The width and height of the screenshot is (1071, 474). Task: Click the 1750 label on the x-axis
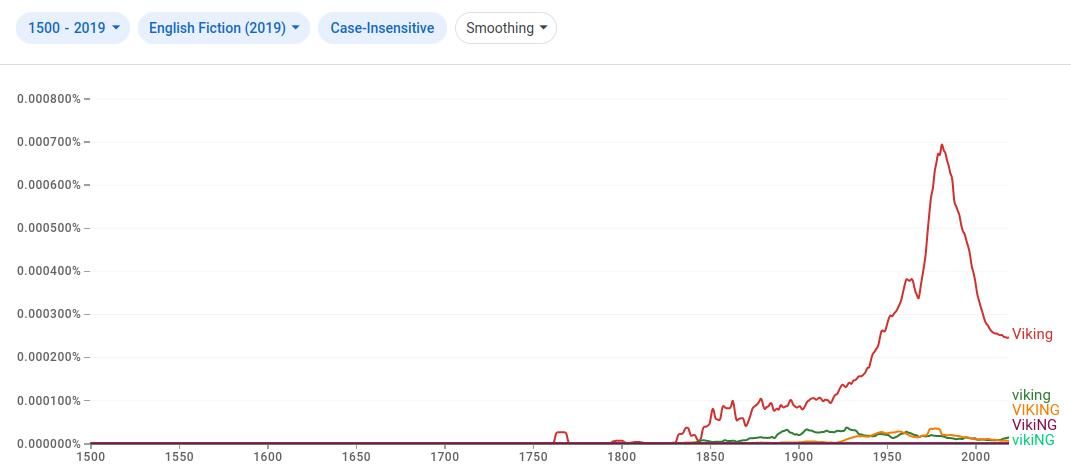click(x=533, y=457)
